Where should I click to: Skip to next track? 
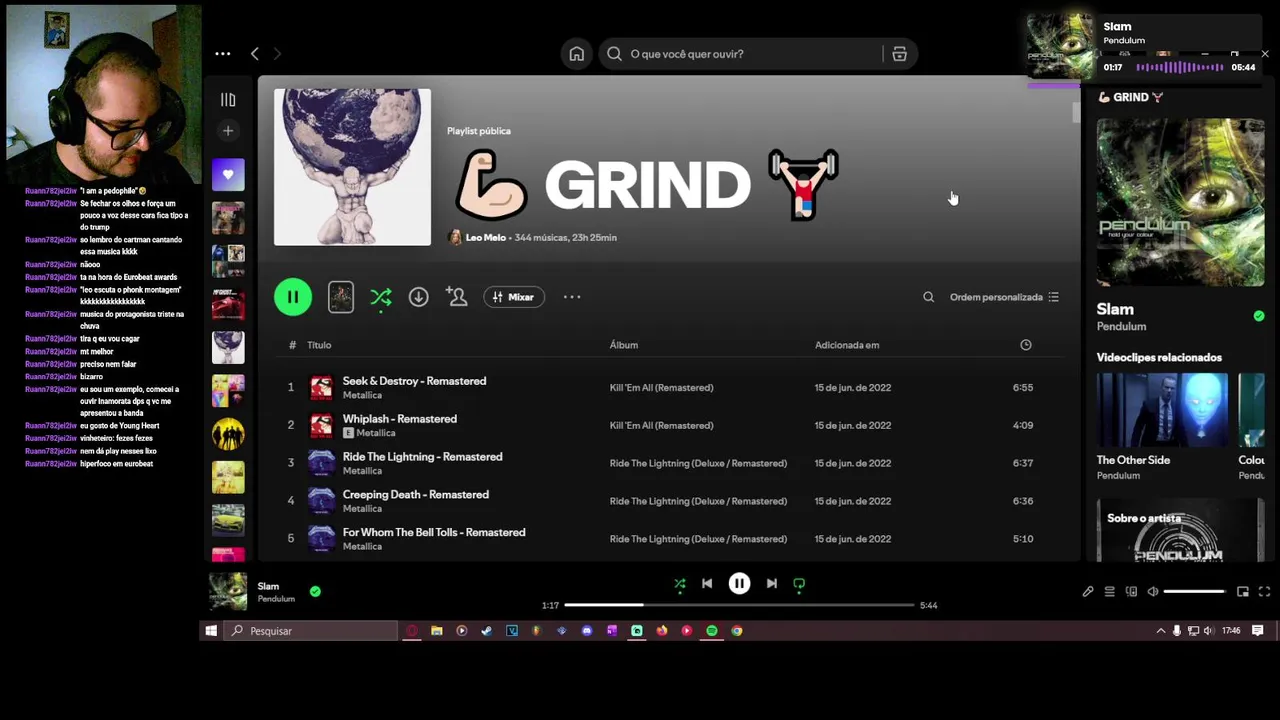pyautogui.click(x=771, y=584)
